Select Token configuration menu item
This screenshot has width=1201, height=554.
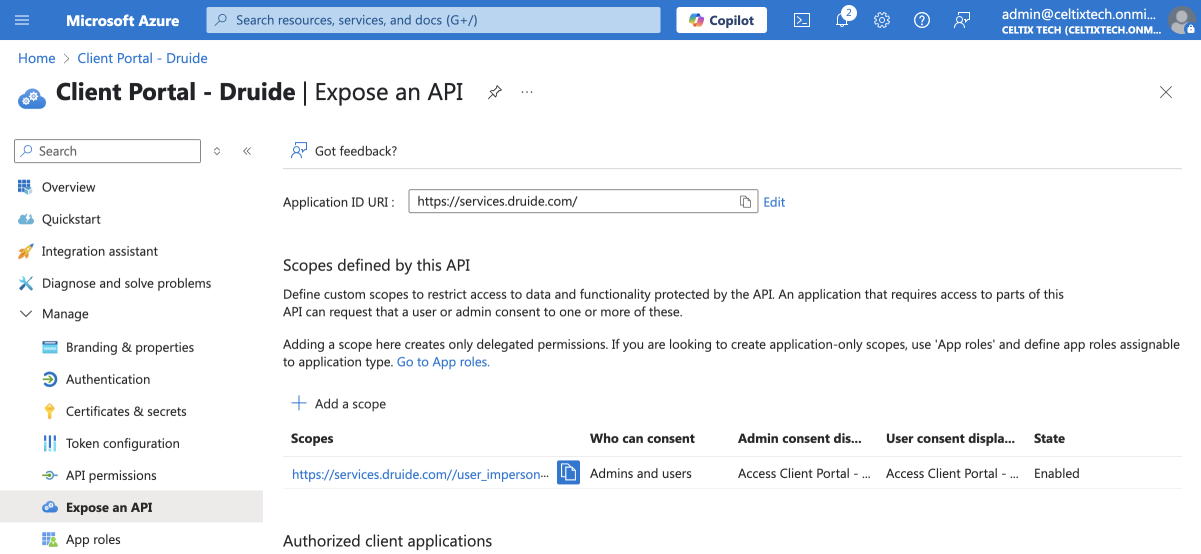point(122,443)
